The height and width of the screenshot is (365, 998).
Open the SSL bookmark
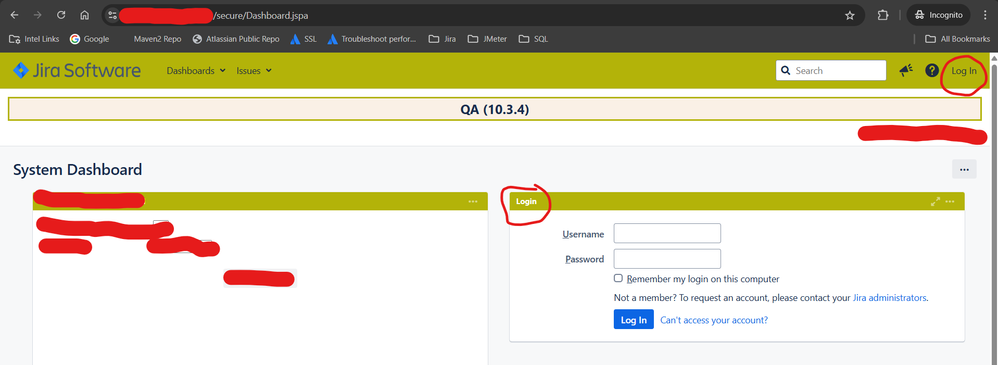tap(303, 39)
